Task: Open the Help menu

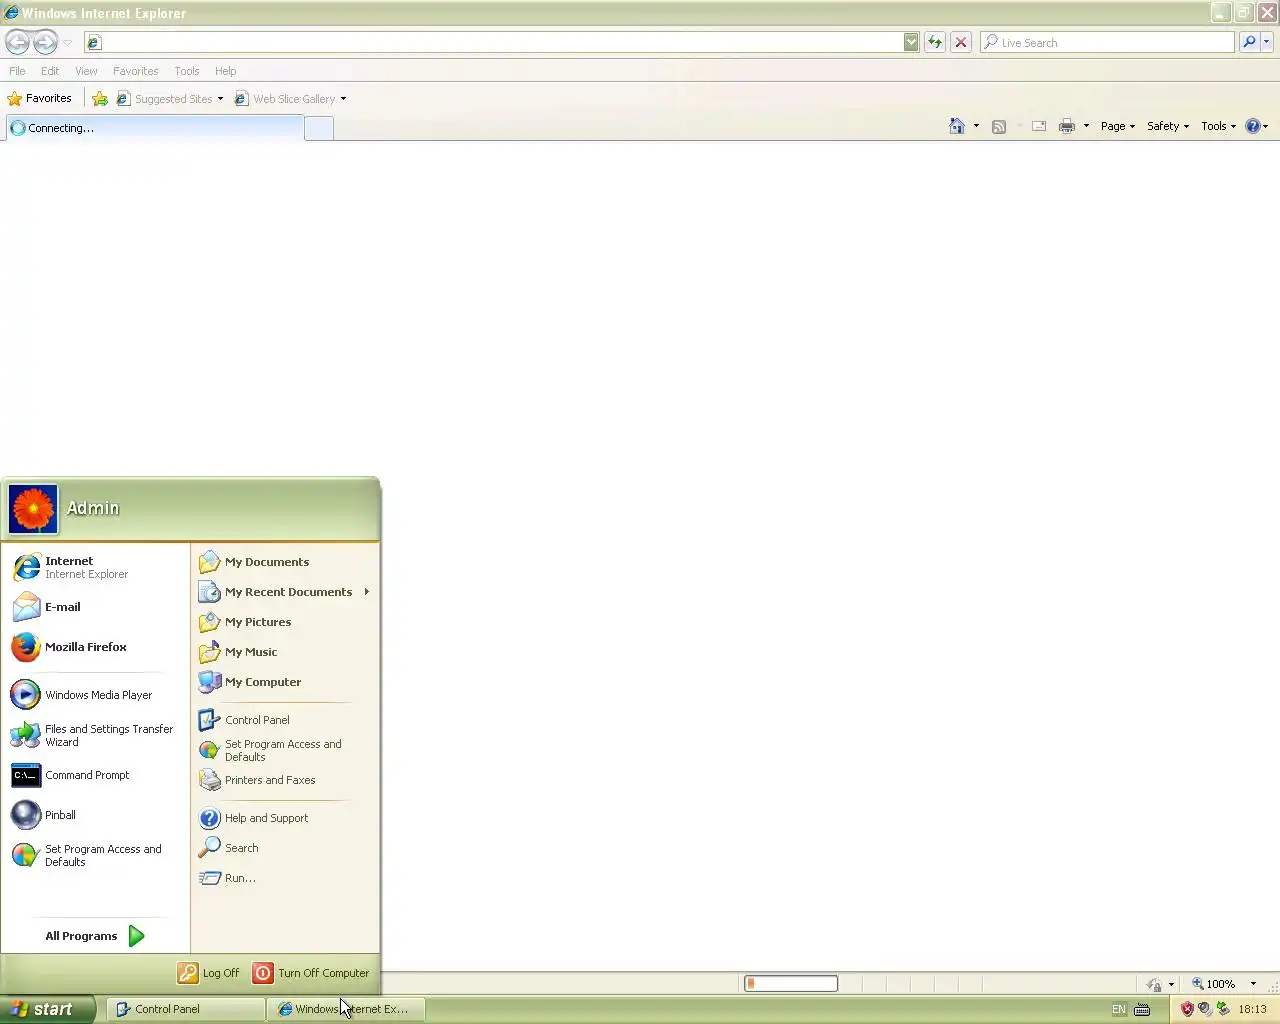Action: pyautogui.click(x=226, y=71)
